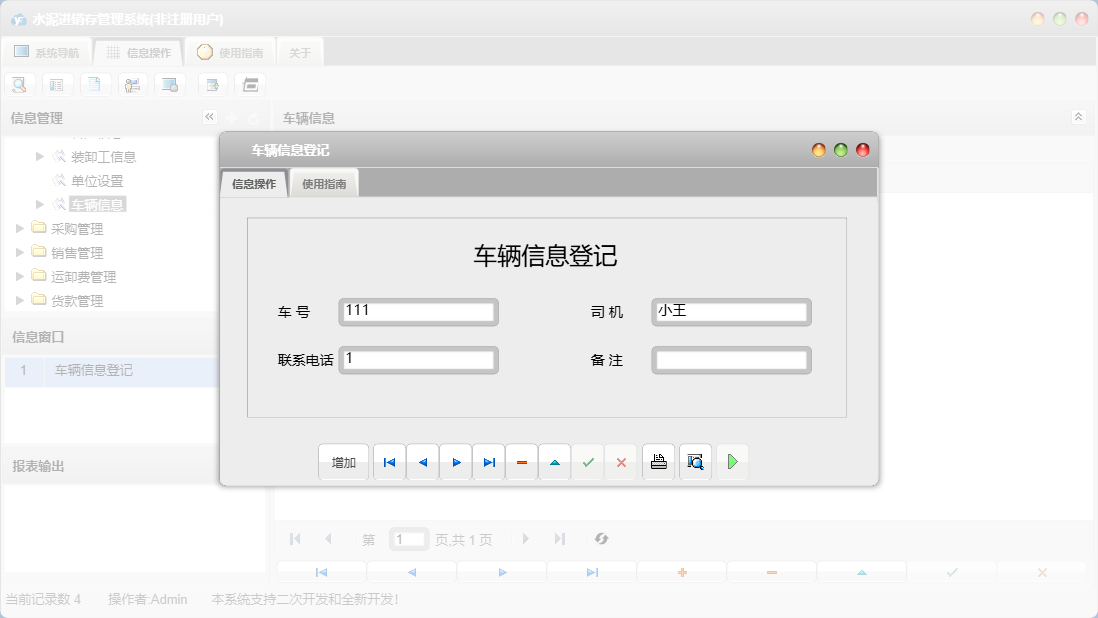Open print preview in the dialog

(x=694, y=461)
